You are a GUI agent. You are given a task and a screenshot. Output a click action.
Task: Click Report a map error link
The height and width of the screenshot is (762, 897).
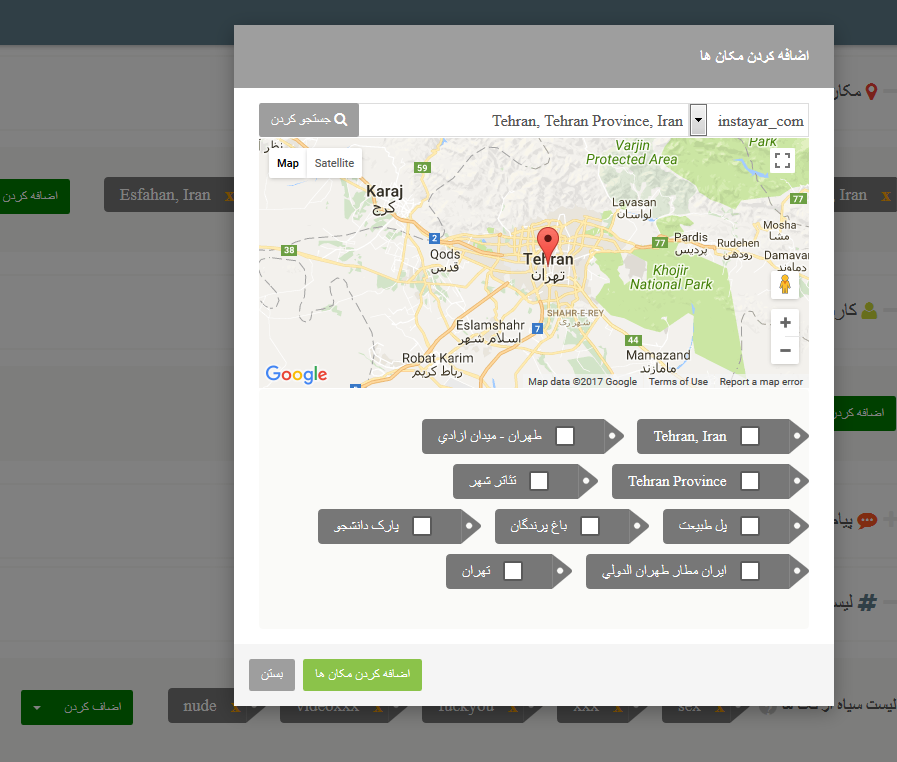761,382
